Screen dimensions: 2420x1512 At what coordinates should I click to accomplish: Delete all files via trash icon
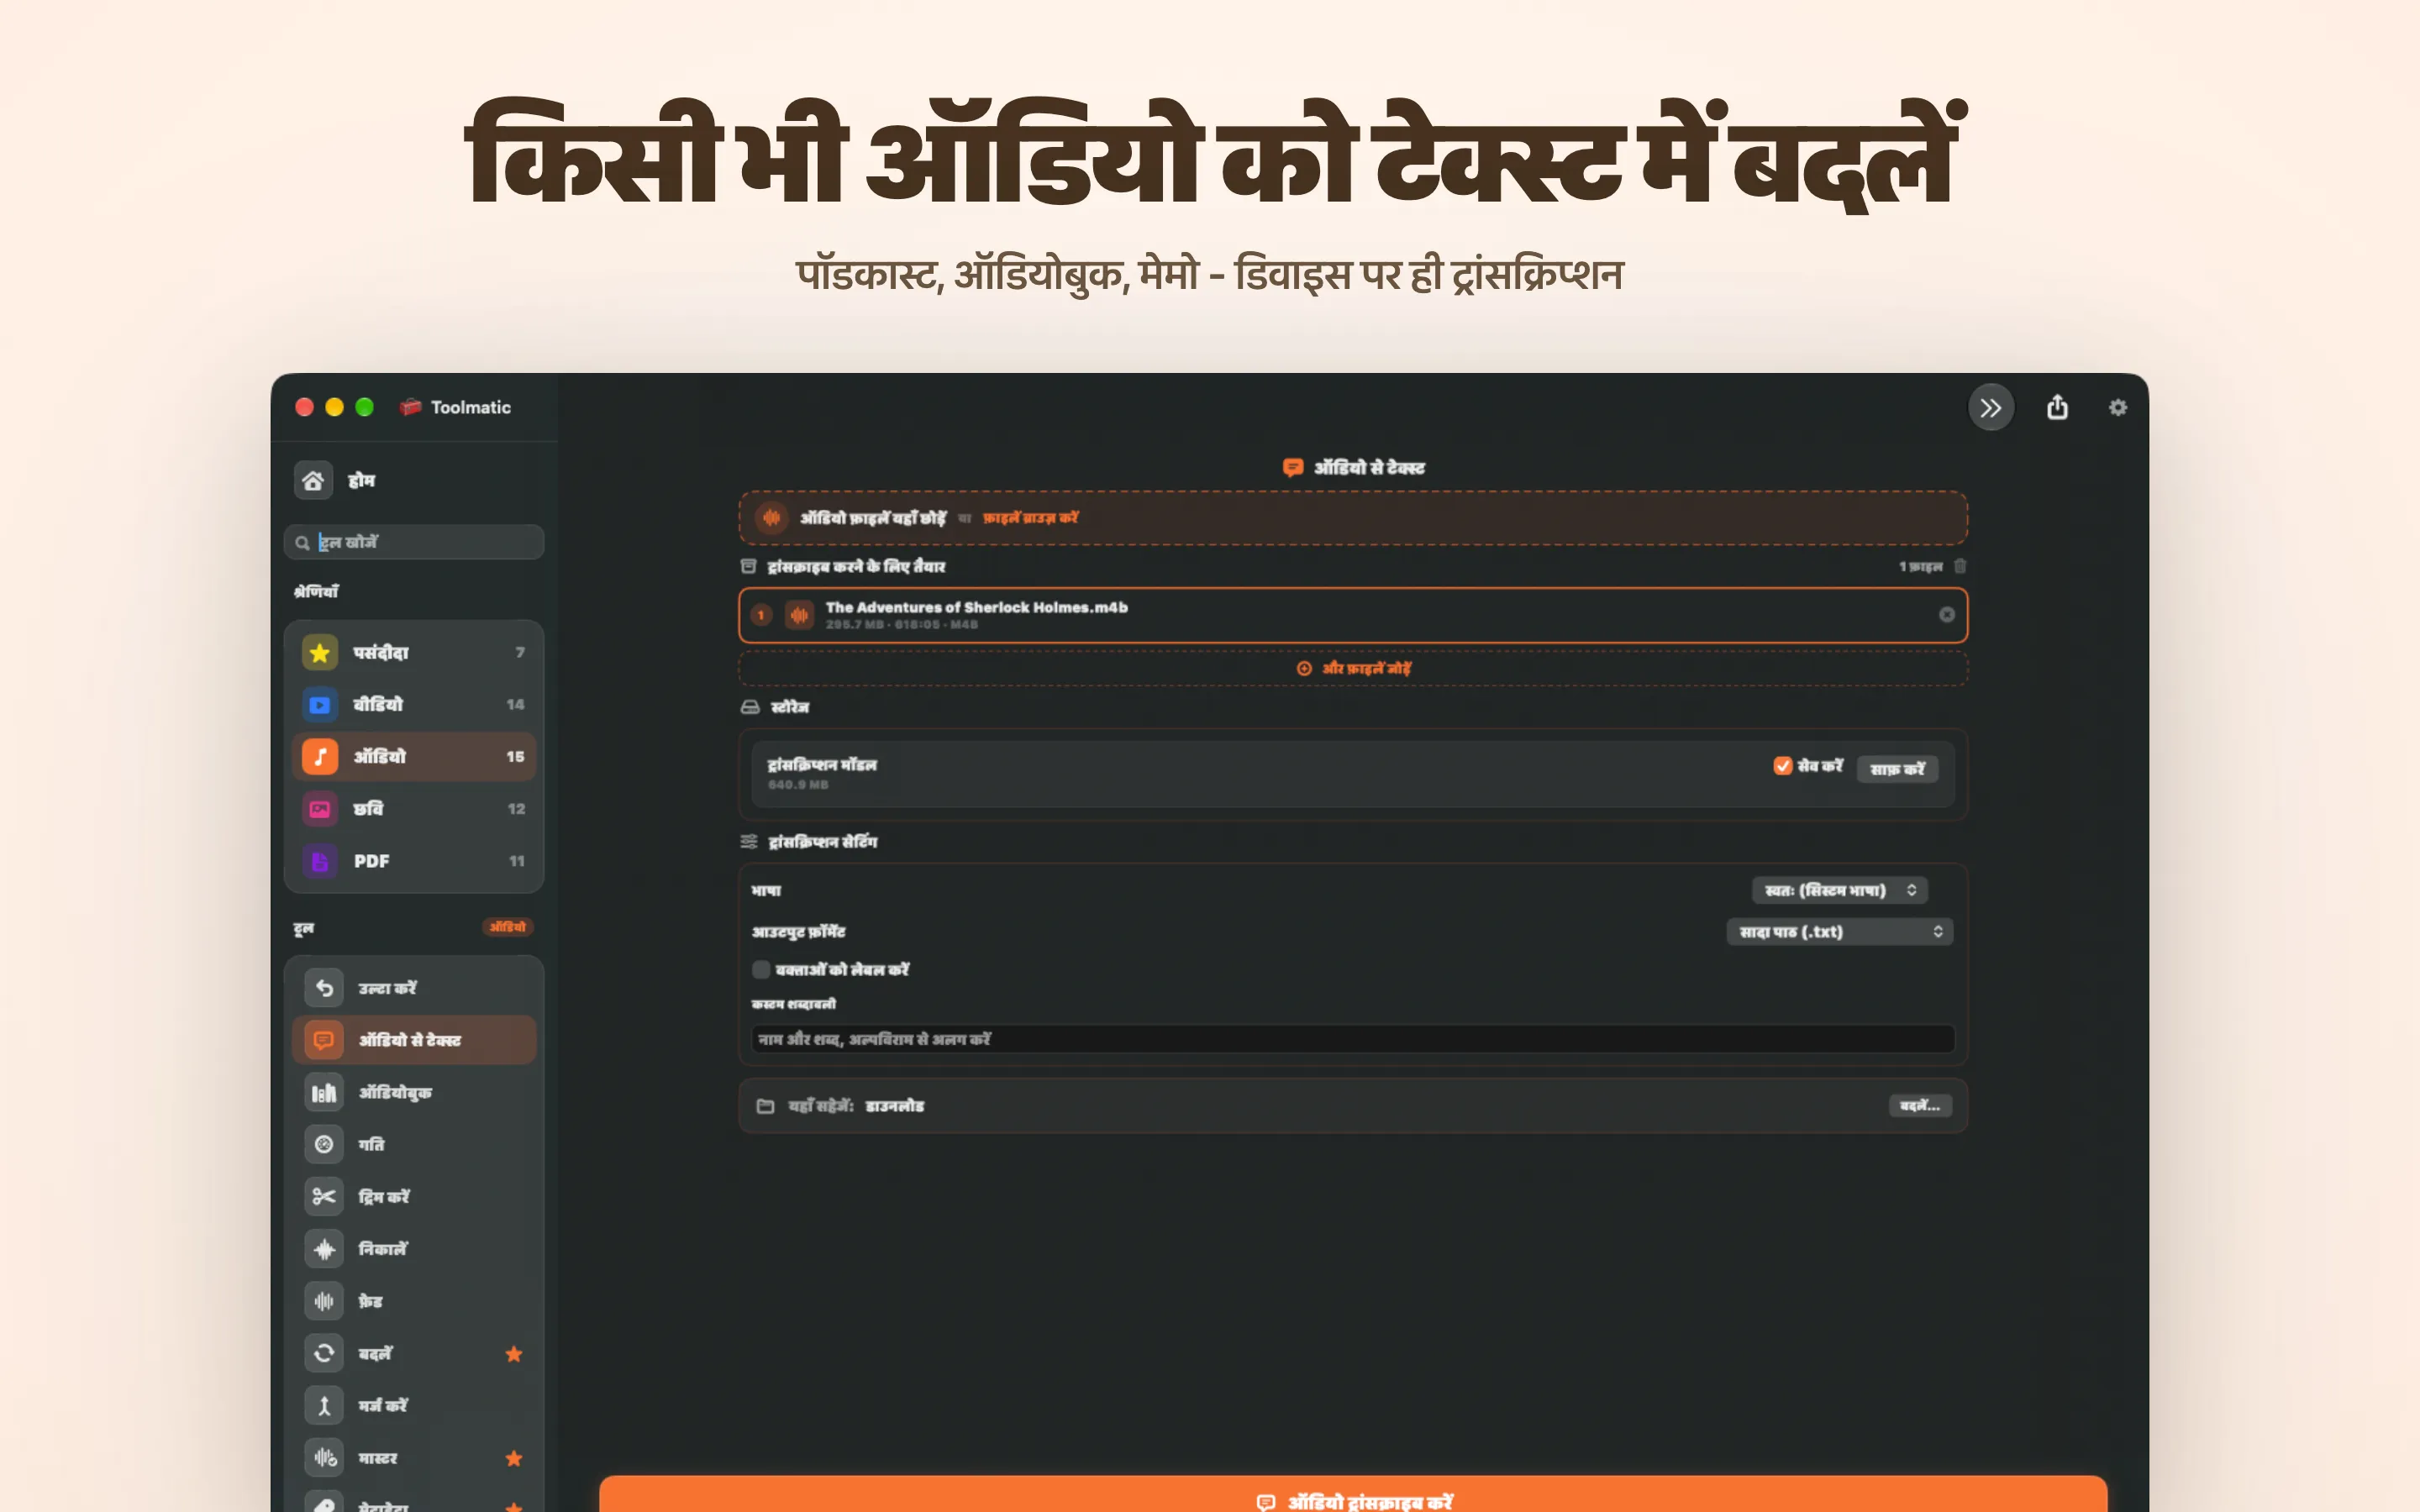coord(1960,566)
